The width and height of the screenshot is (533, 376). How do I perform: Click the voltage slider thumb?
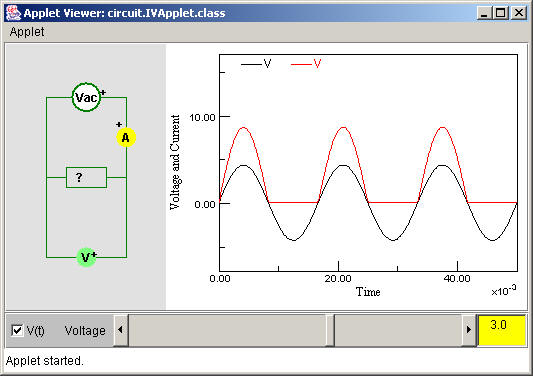coord(329,330)
